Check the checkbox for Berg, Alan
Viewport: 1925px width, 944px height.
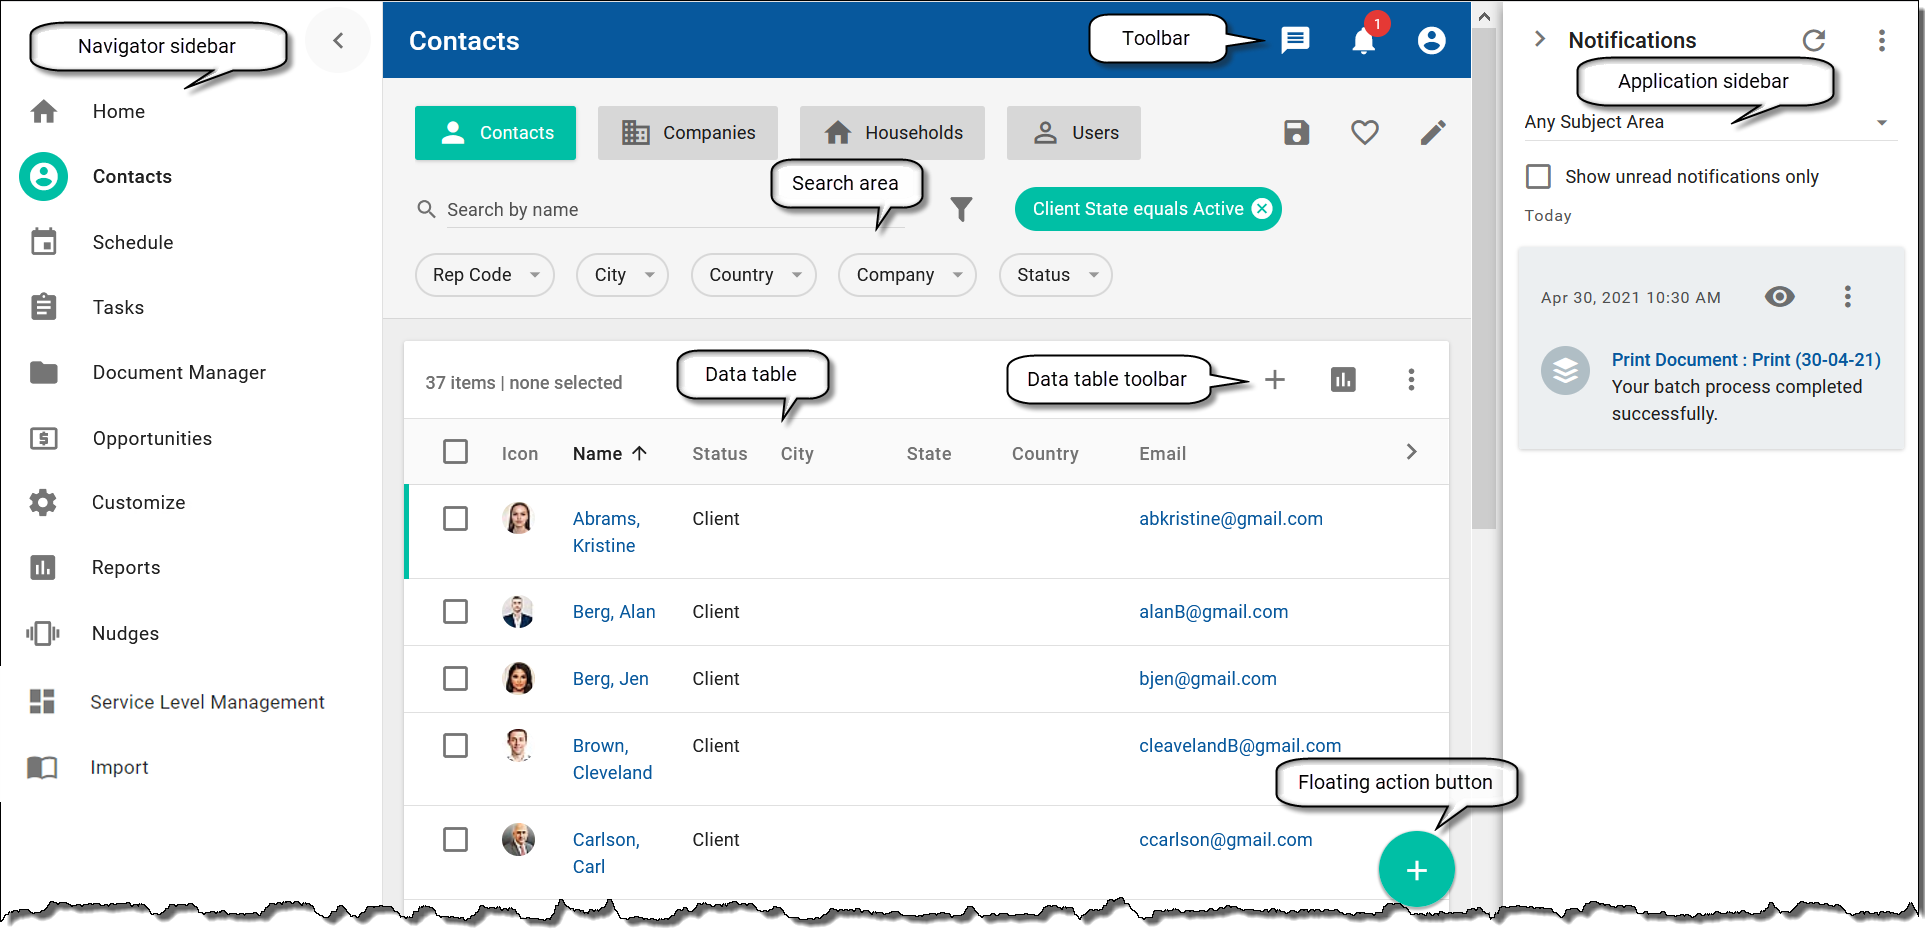tap(455, 611)
